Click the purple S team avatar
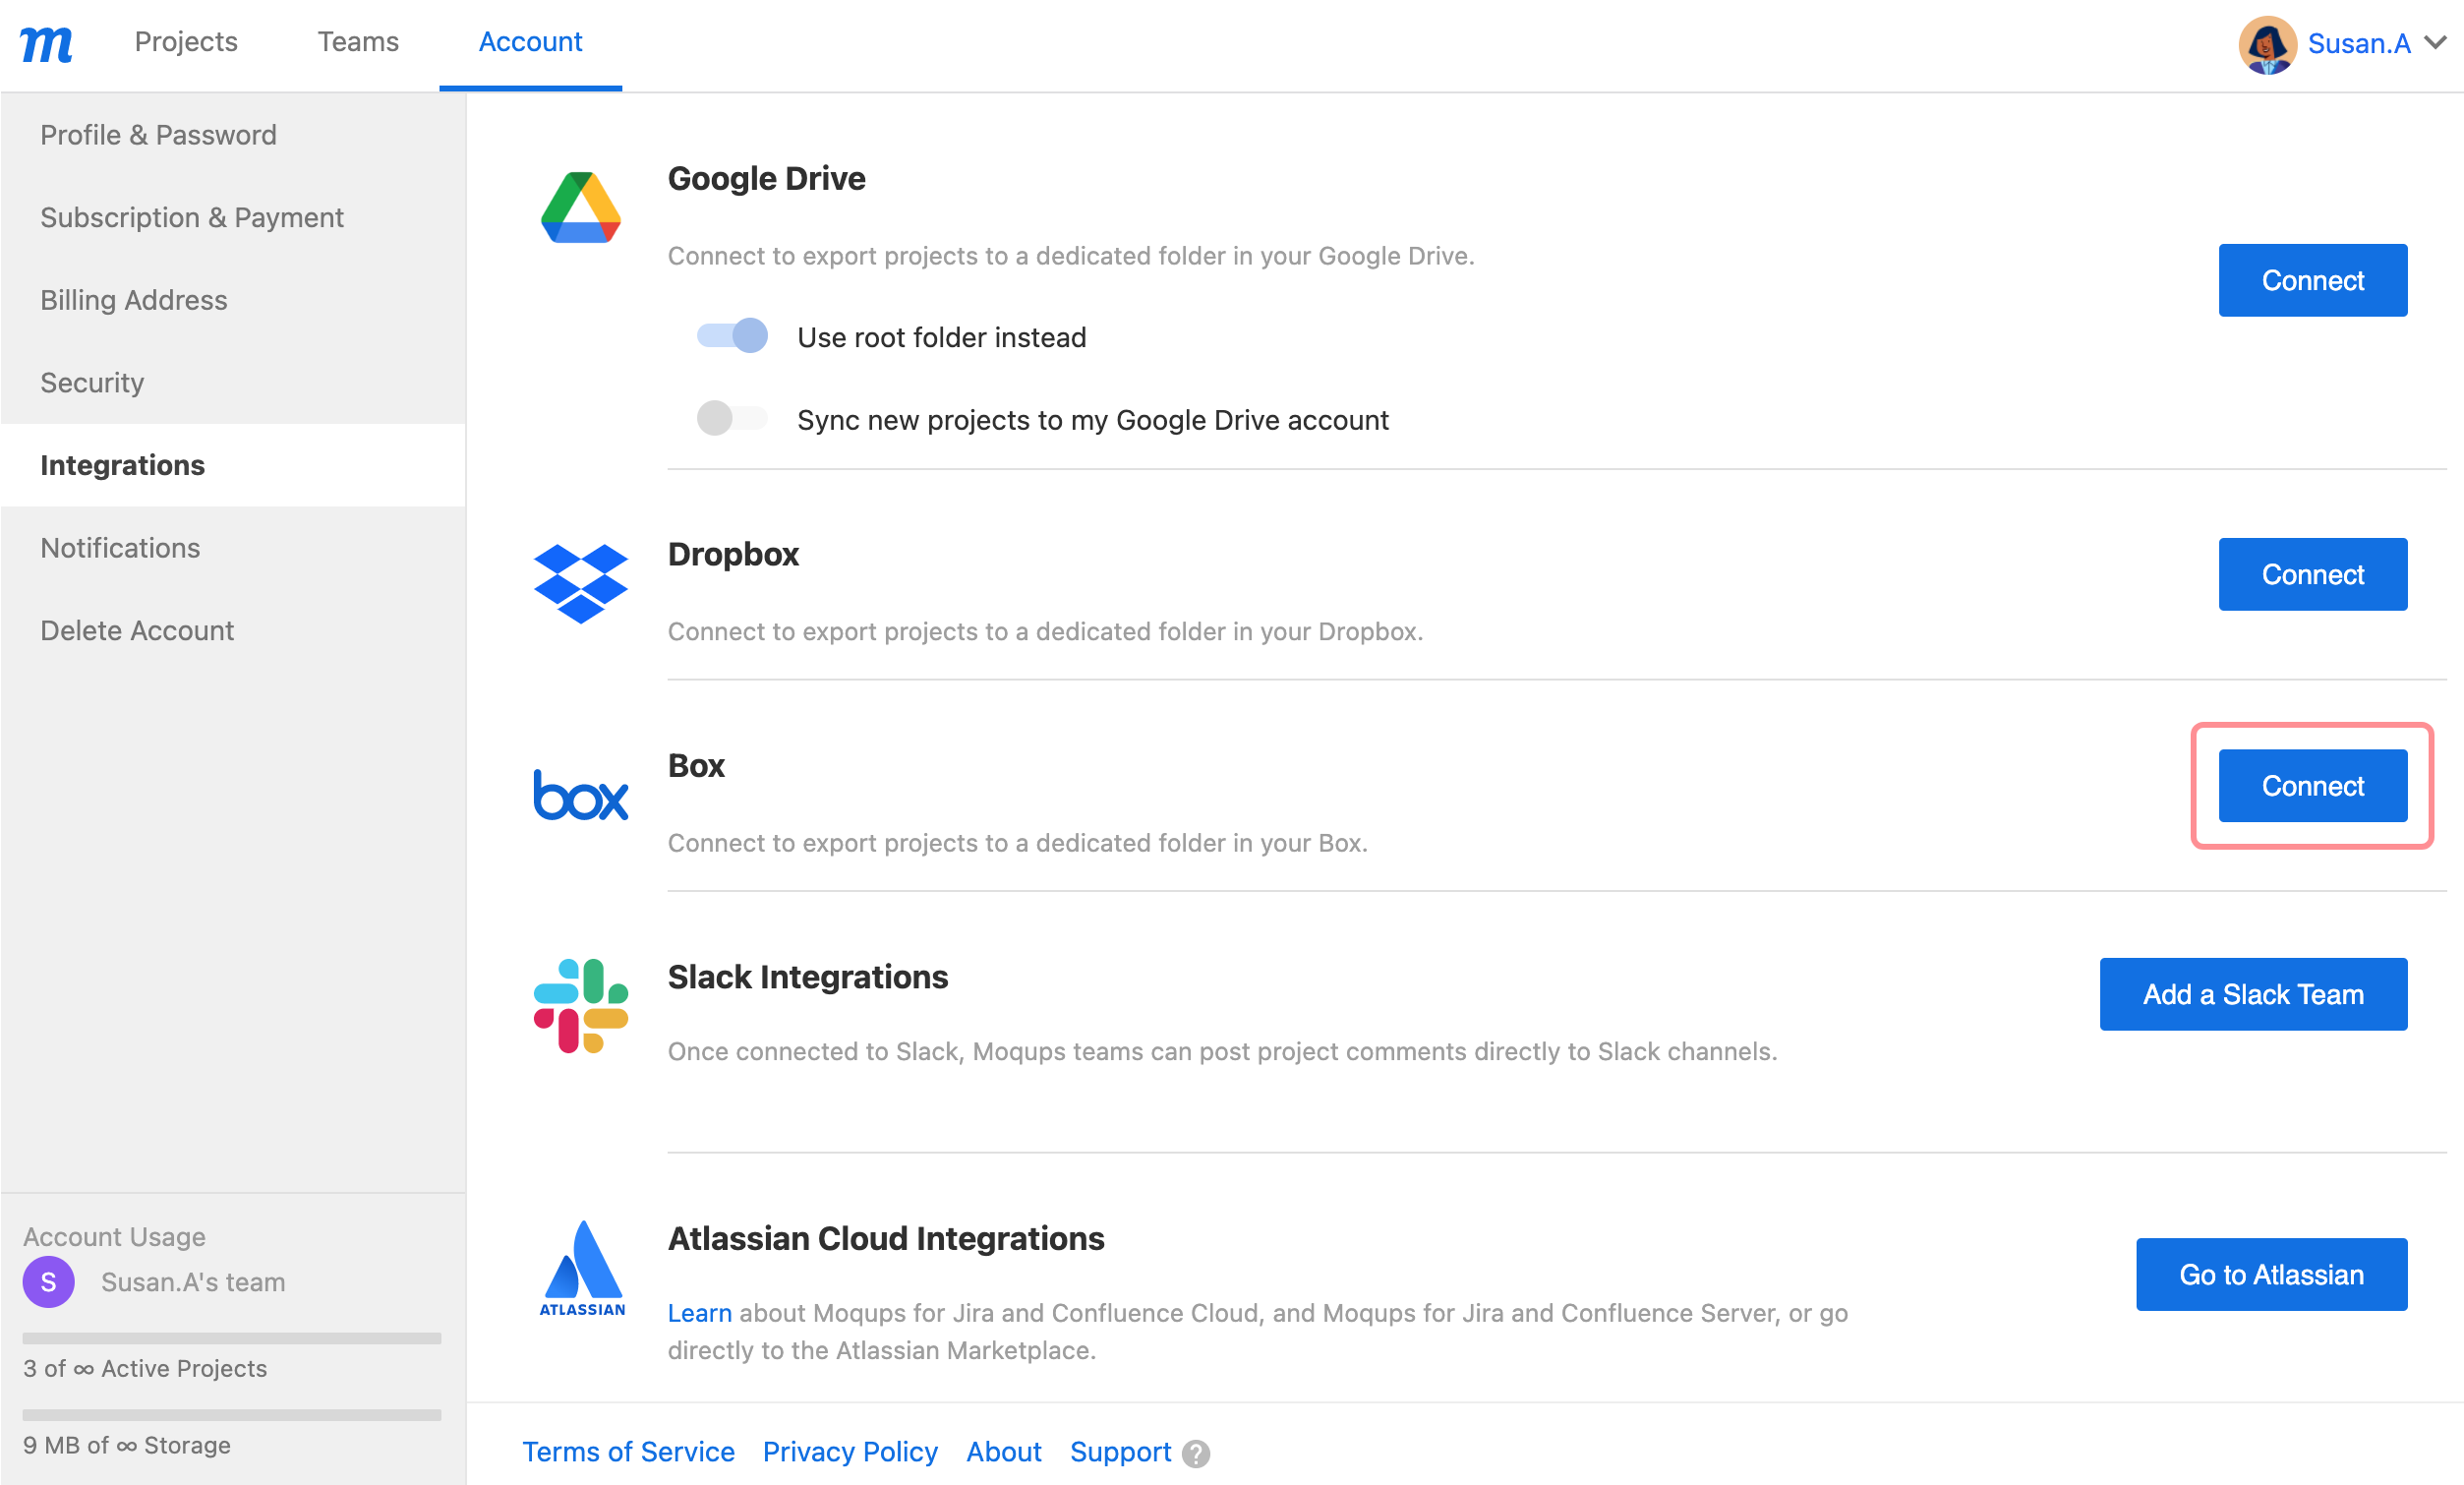The height and width of the screenshot is (1485, 2464). (x=48, y=1282)
